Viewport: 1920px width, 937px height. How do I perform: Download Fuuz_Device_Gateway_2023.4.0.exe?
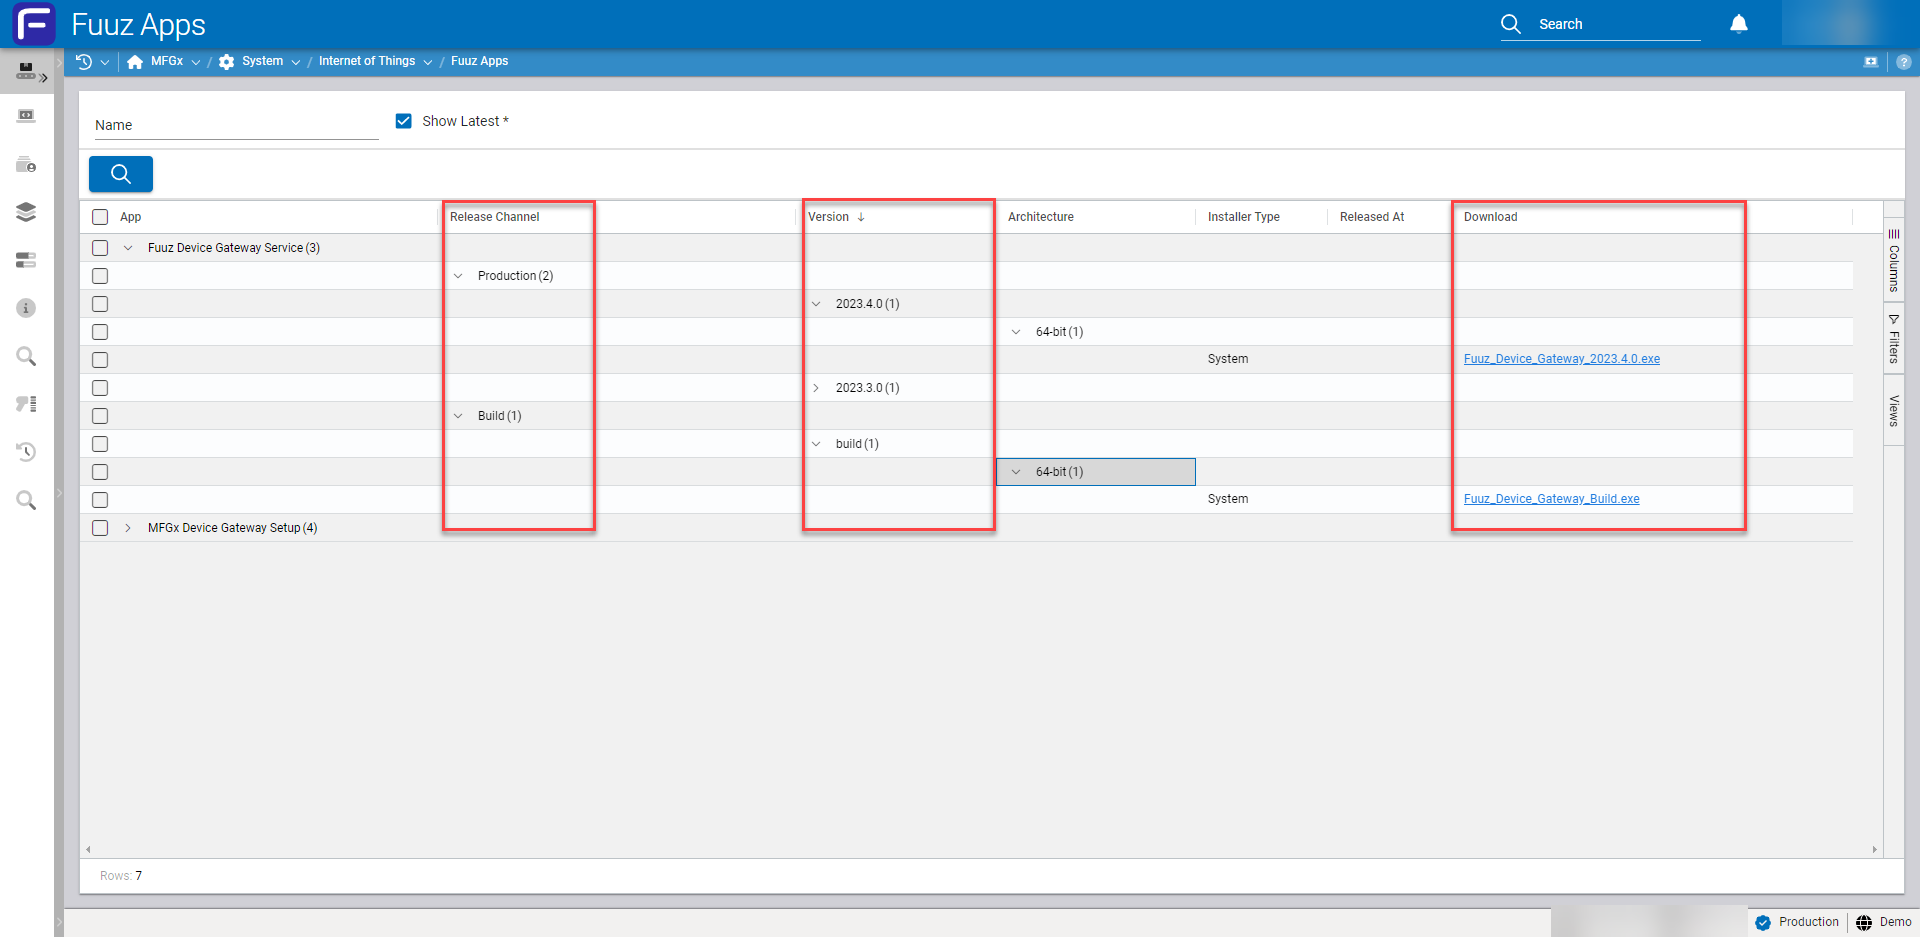coord(1561,359)
